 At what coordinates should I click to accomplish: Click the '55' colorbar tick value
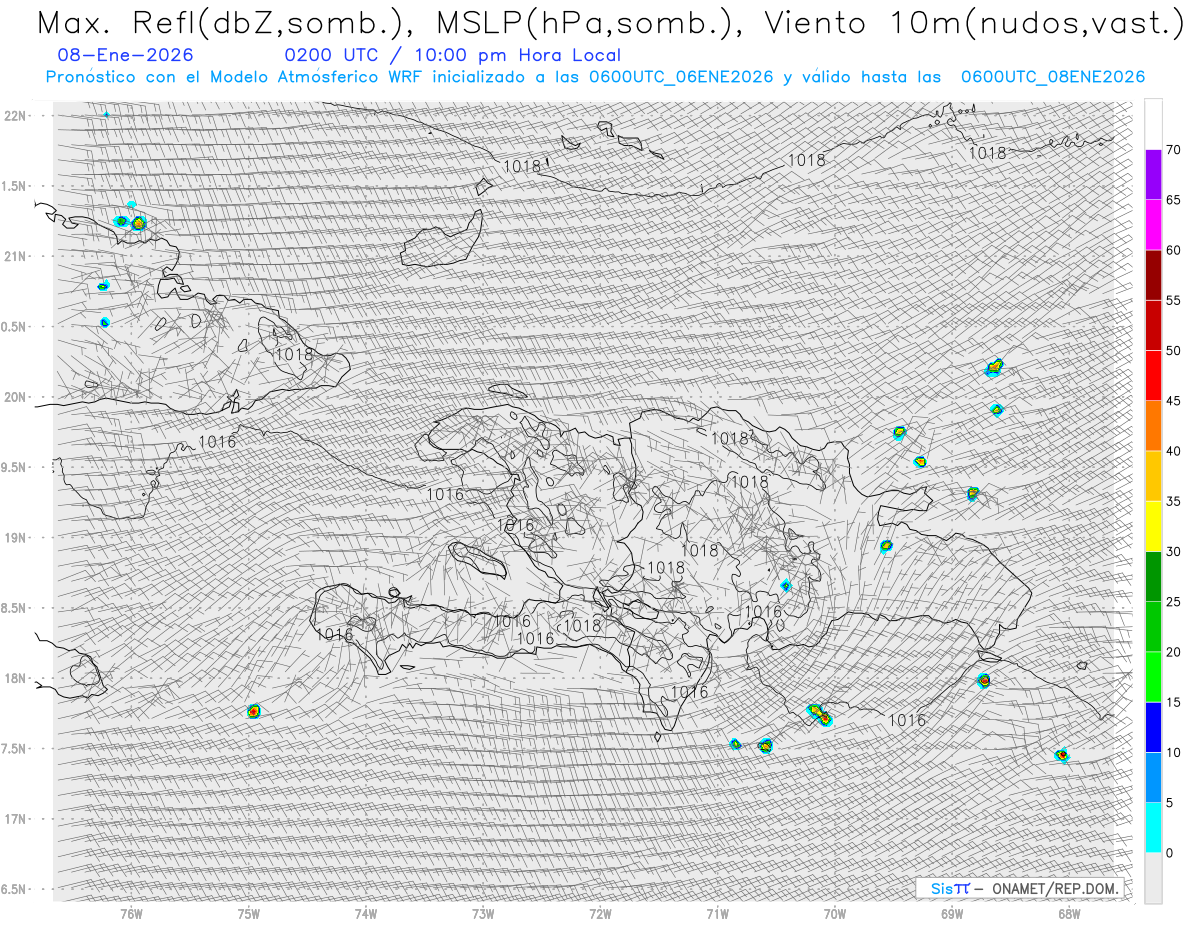coord(1173,300)
